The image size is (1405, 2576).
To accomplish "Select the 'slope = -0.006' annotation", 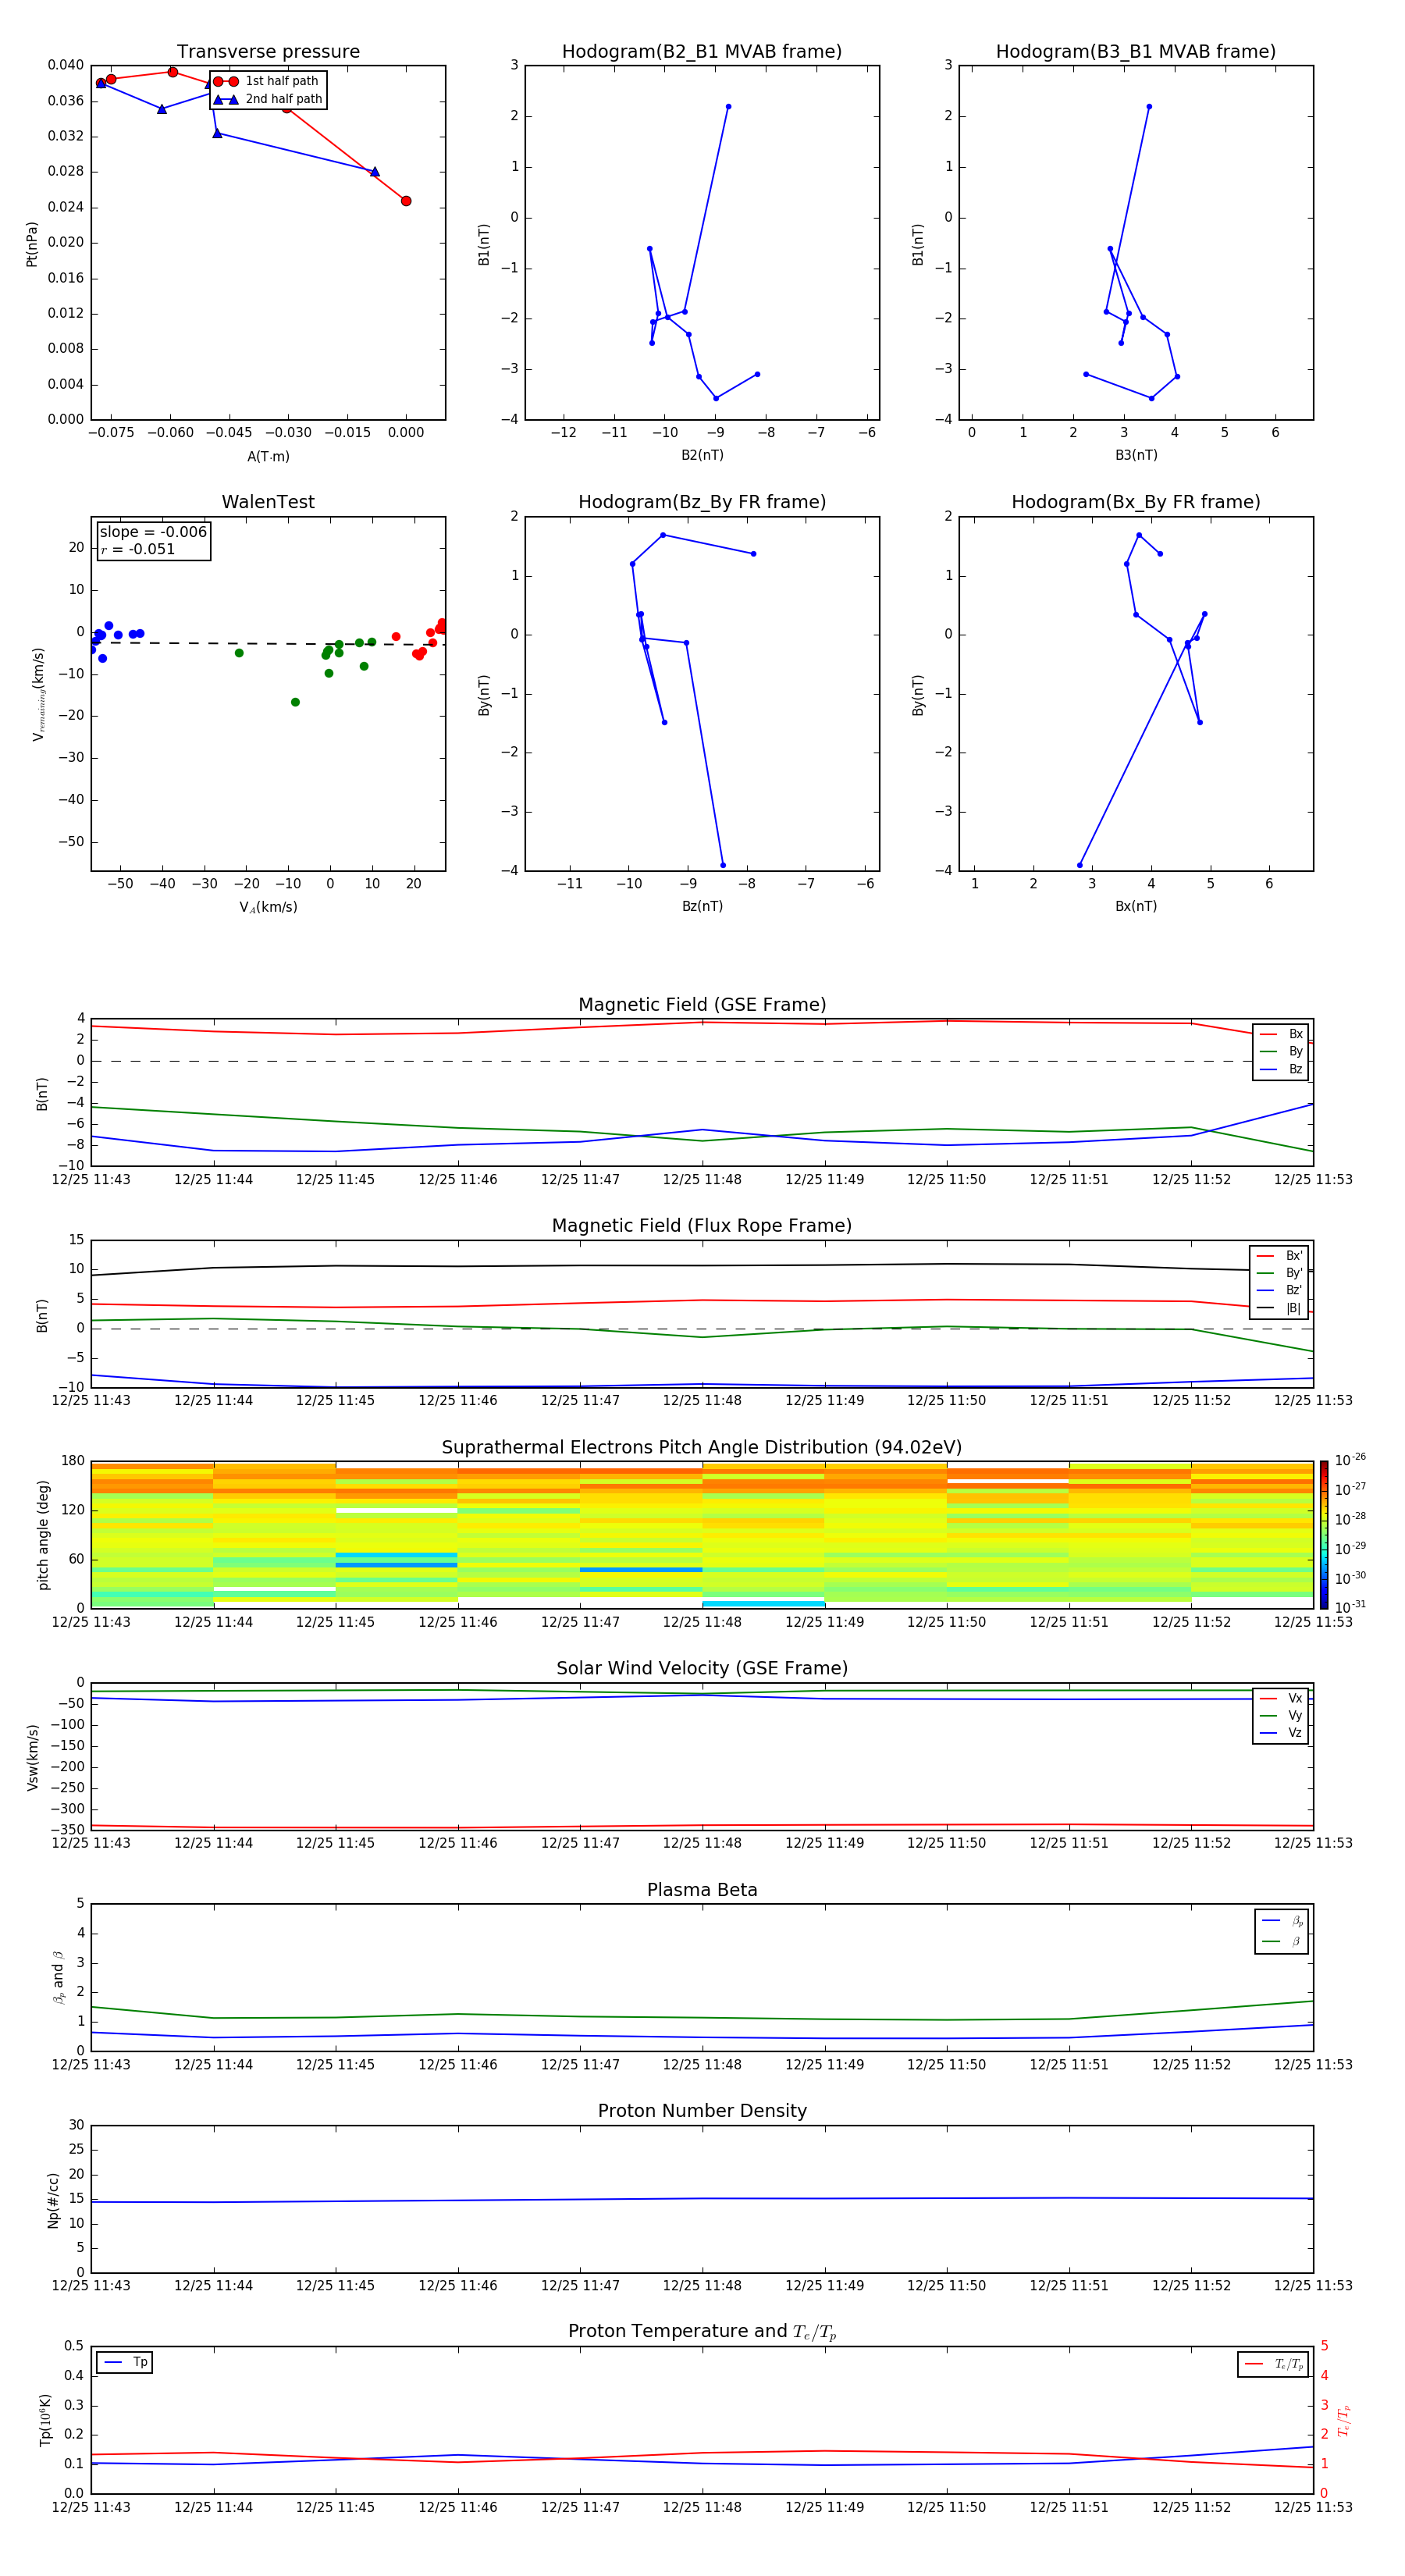I will click(x=153, y=532).
